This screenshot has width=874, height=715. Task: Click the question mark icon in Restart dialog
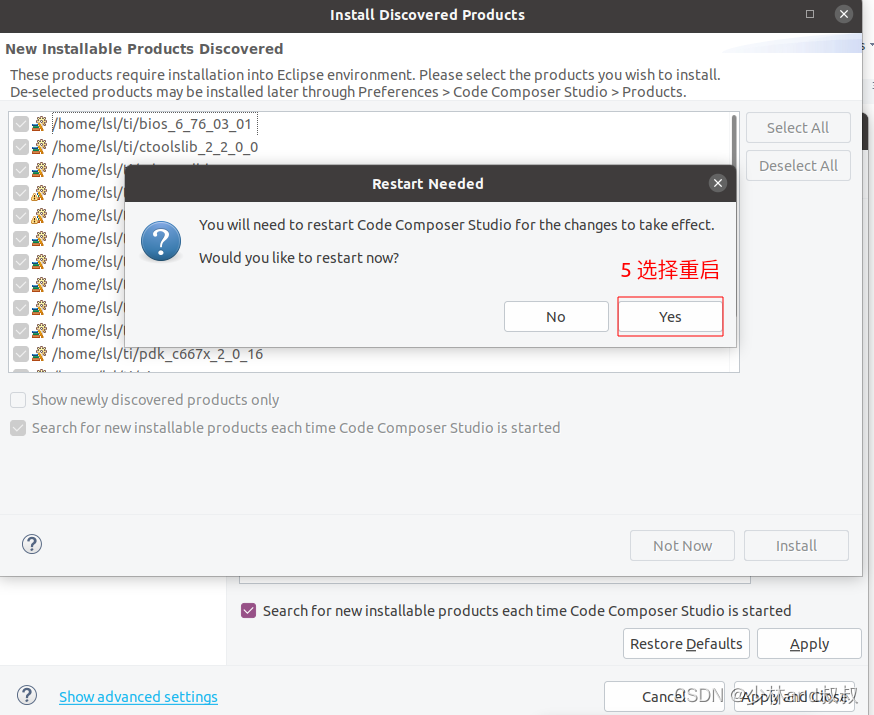(161, 241)
